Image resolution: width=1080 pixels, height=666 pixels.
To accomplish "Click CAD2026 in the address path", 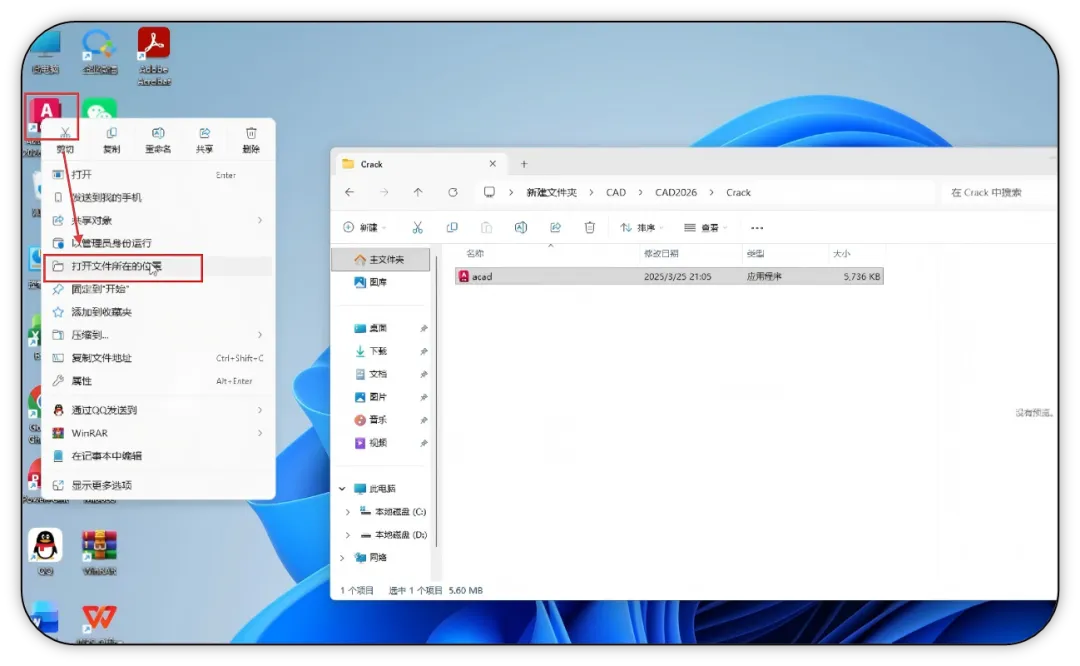I will tap(676, 193).
